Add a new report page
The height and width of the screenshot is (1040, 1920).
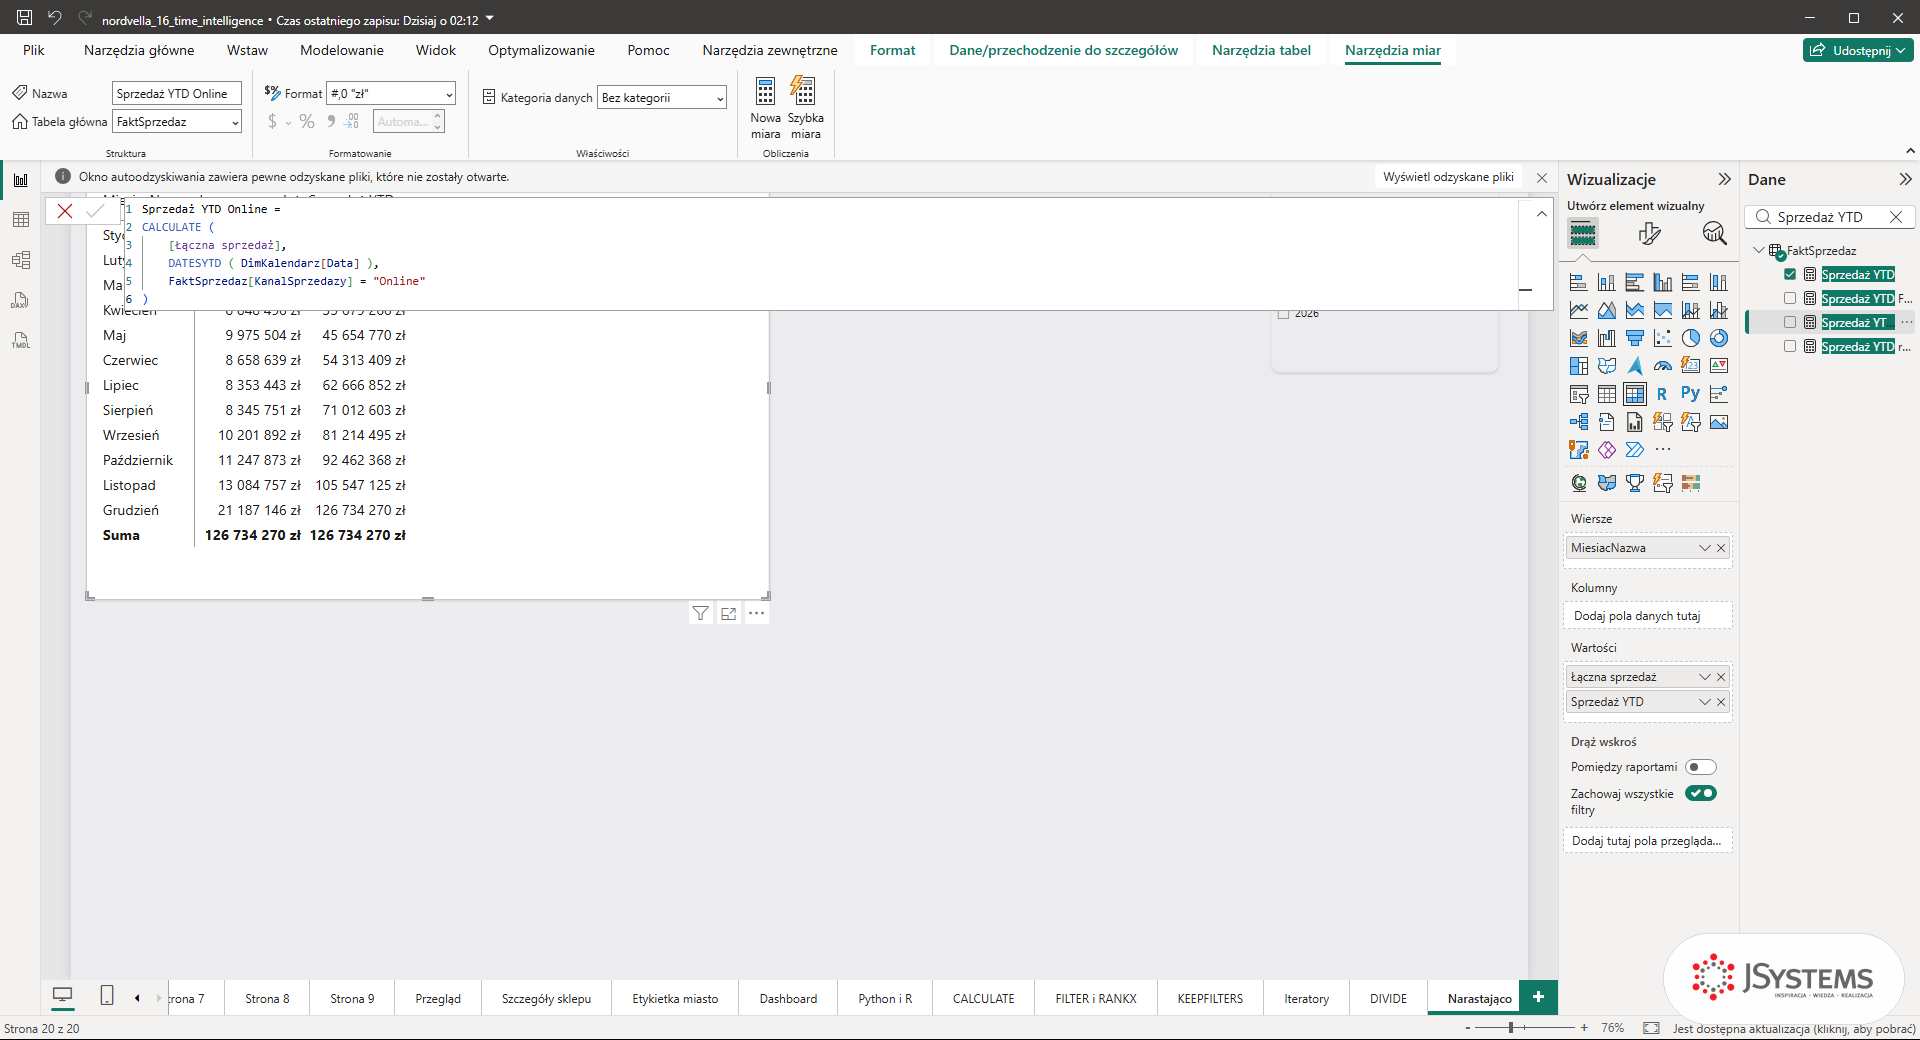(x=1538, y=997)
